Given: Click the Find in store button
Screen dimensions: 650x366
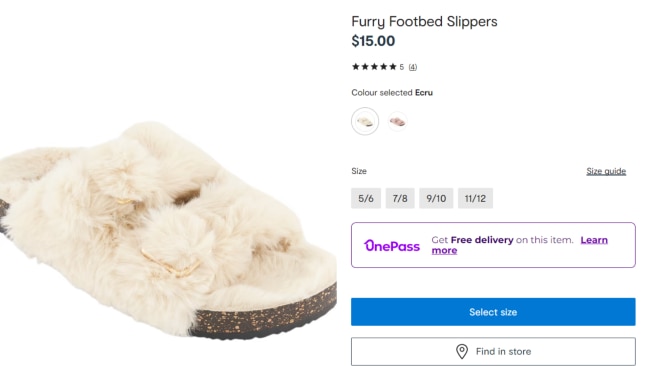Looking at the screenshot, I should pyautogui.click(x=493, y=351).
